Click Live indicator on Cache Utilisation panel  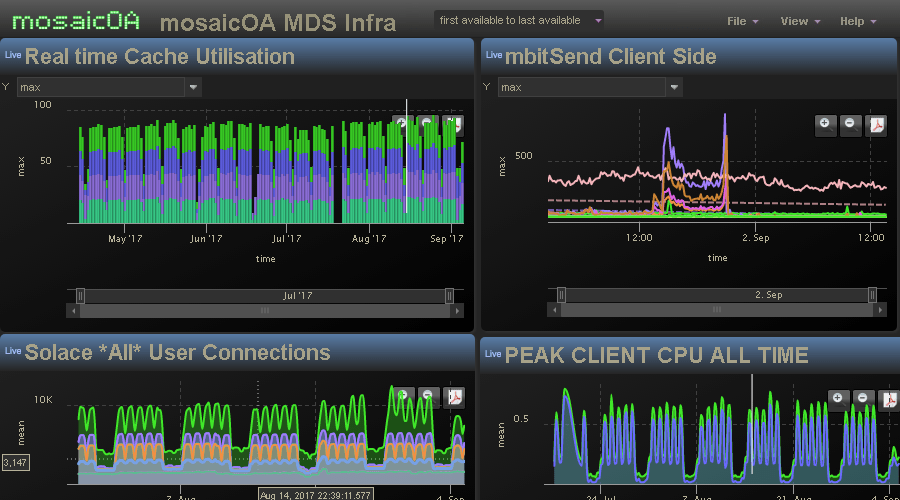pyautogui.click(x=13, y=55)
